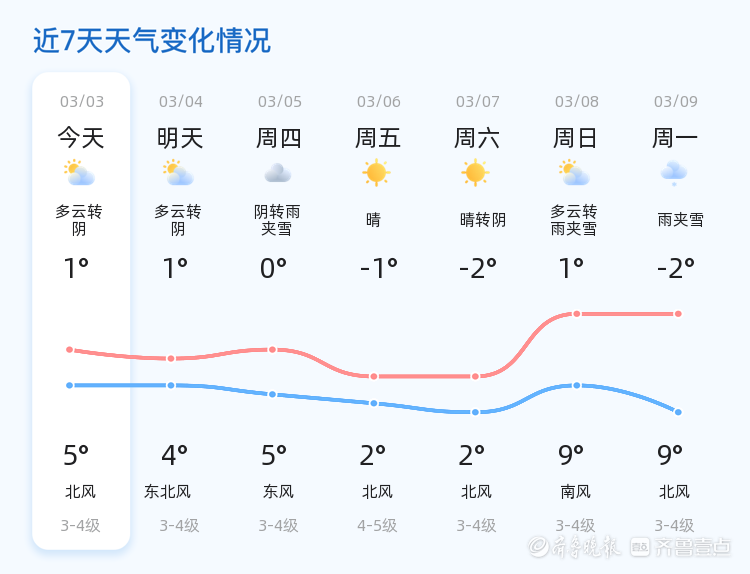Click the high-temperature point above 周日
Viewport: 750px width, 574px height.
click(x=576, y=314)
